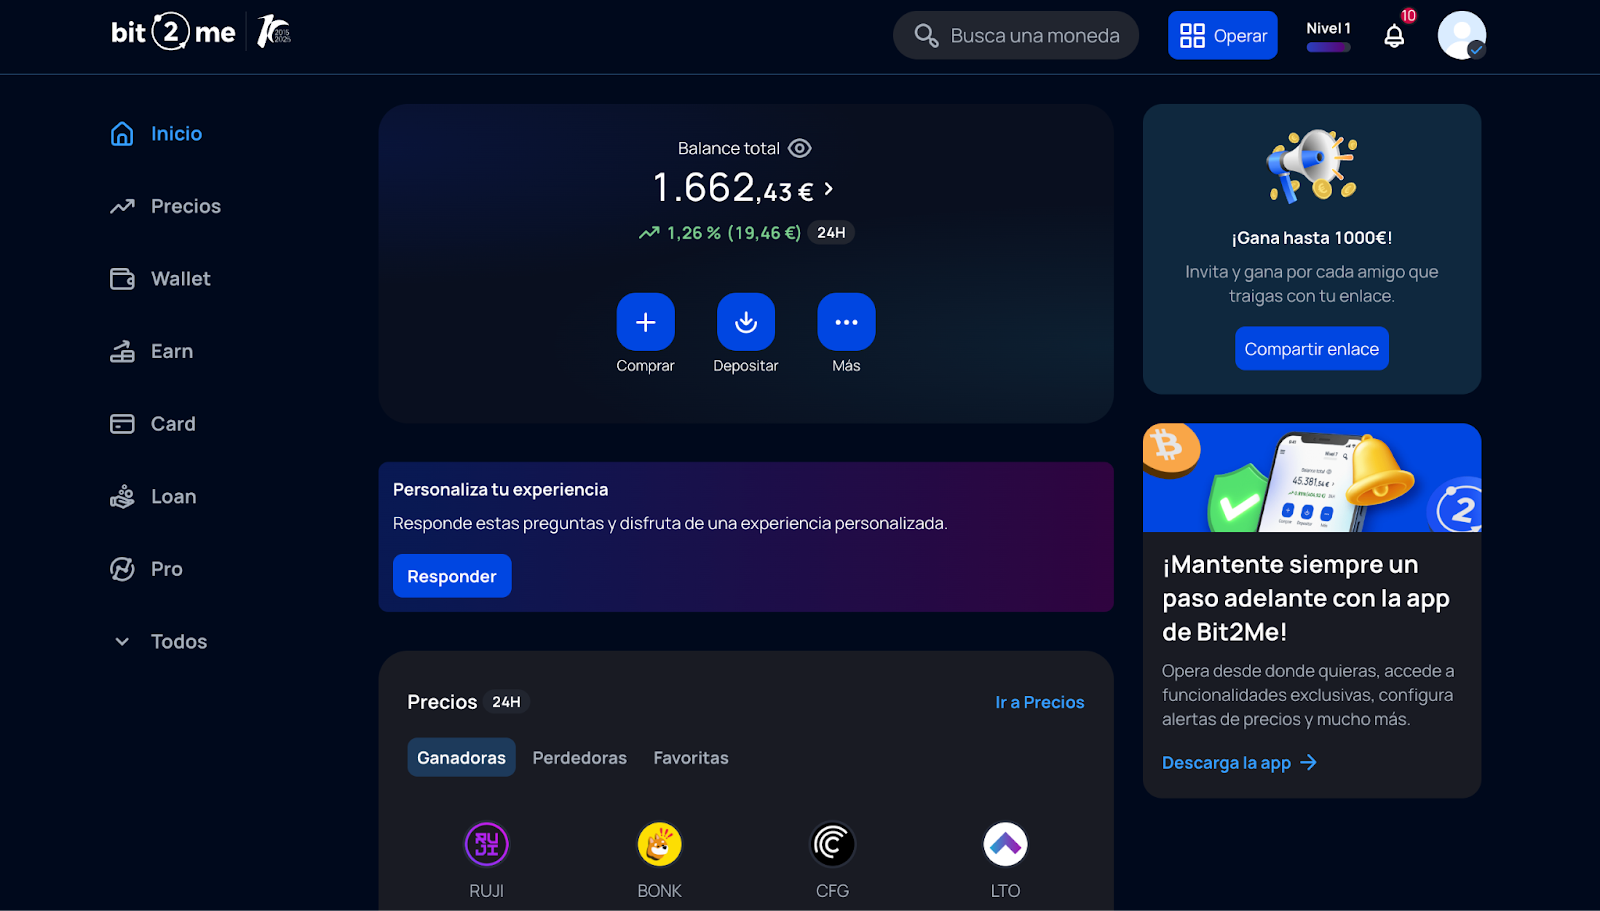Click the Operar button
Screen dimensions: 1600x911
point(1223,36)
